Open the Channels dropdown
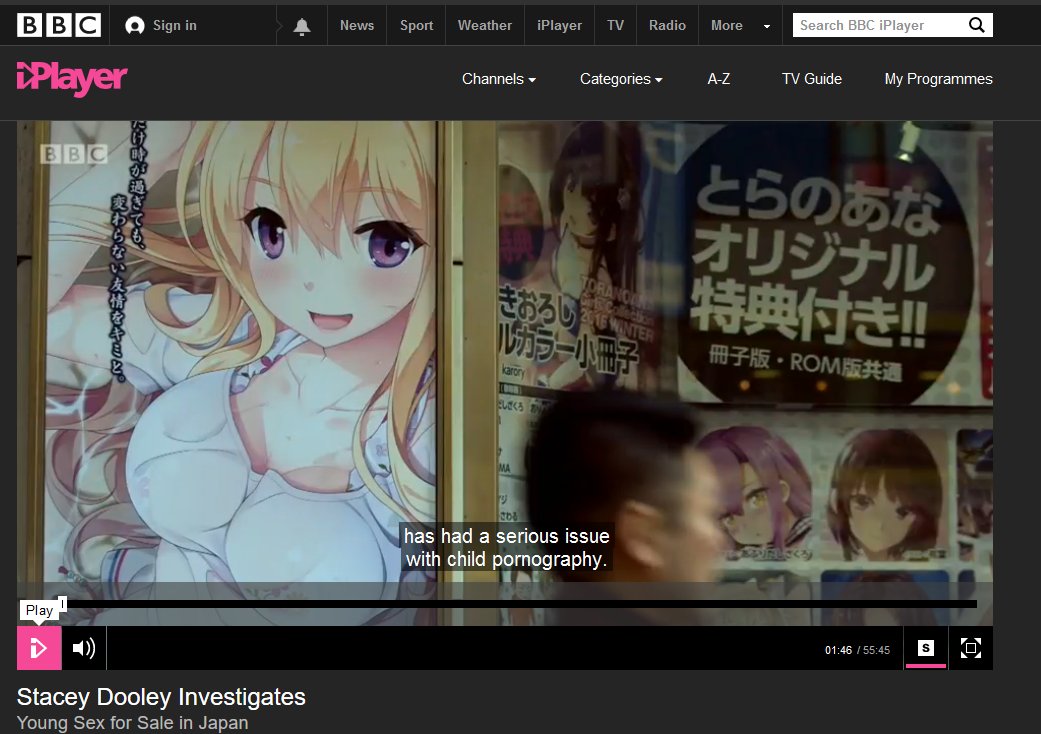1041x734 pixels. click(499, 79)
